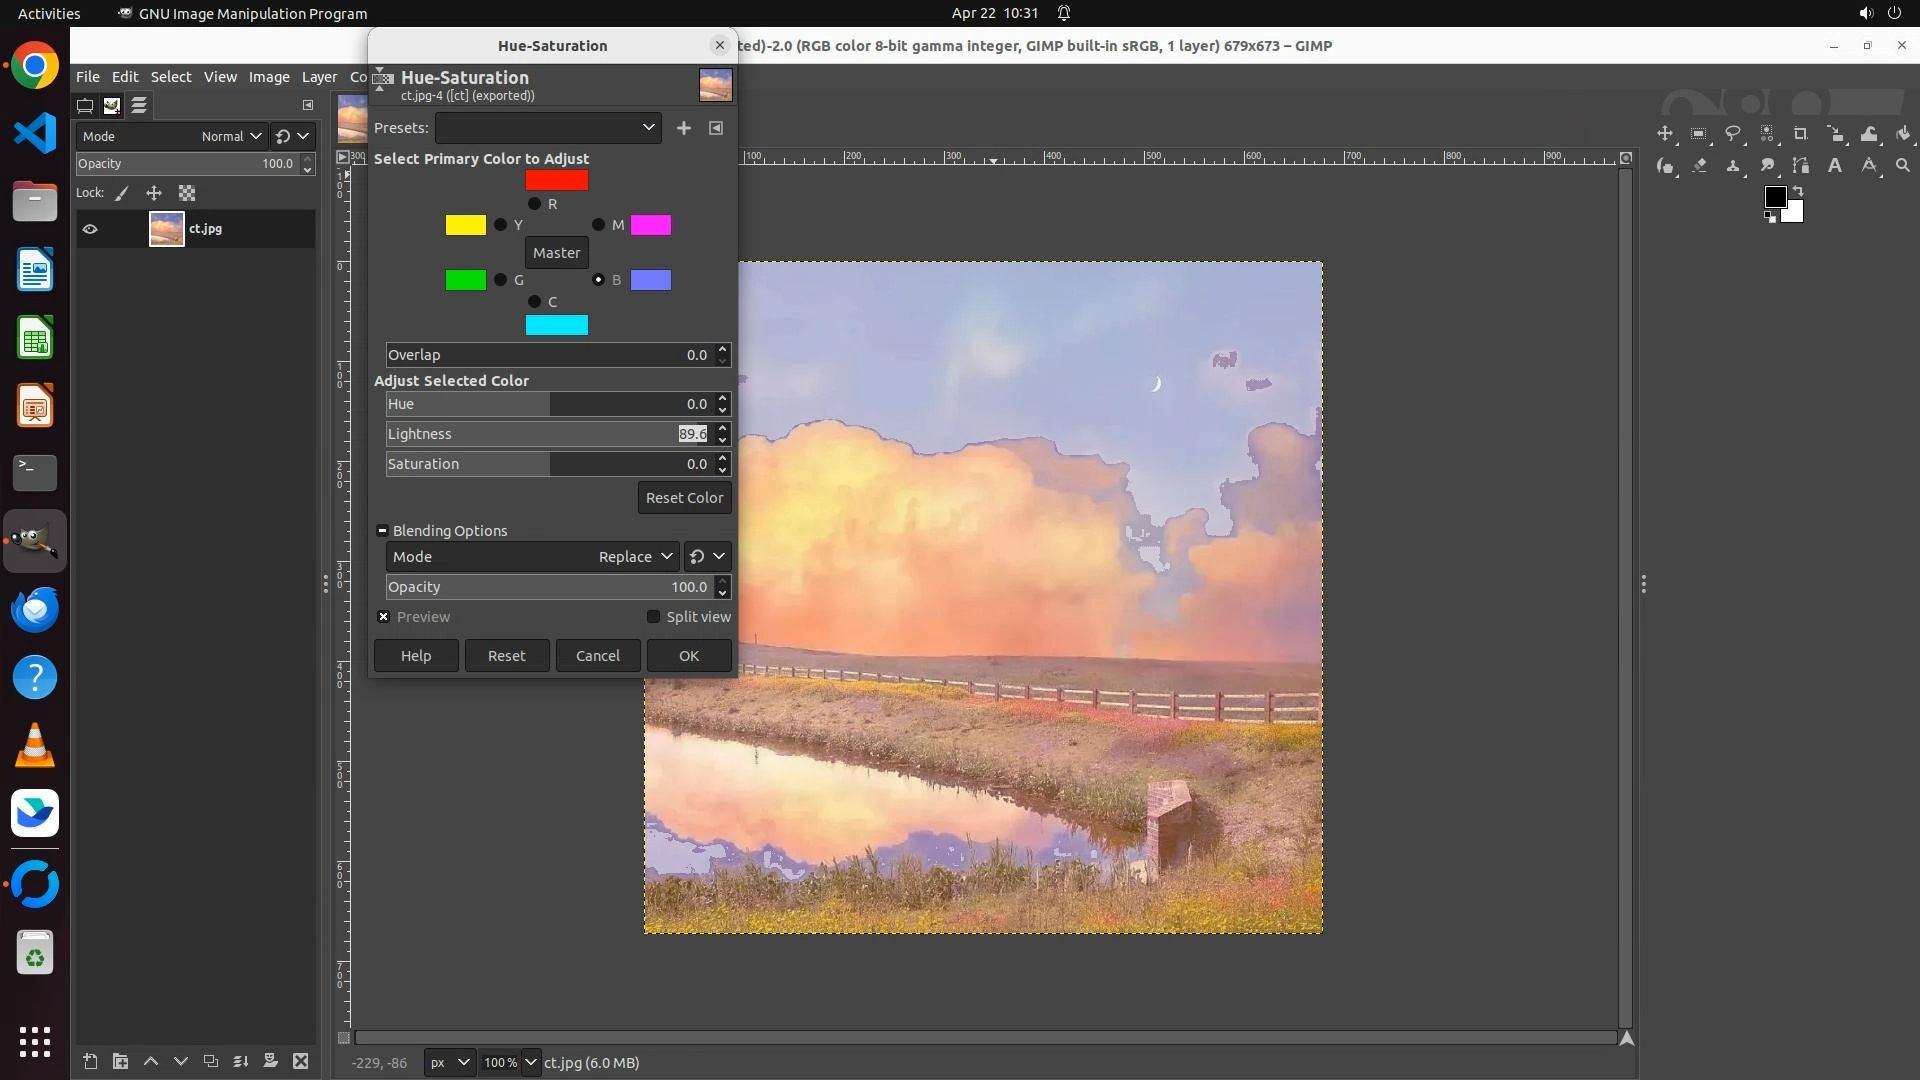Open the Select menu
The image size is (1920, 1080).
pos(171,77)
